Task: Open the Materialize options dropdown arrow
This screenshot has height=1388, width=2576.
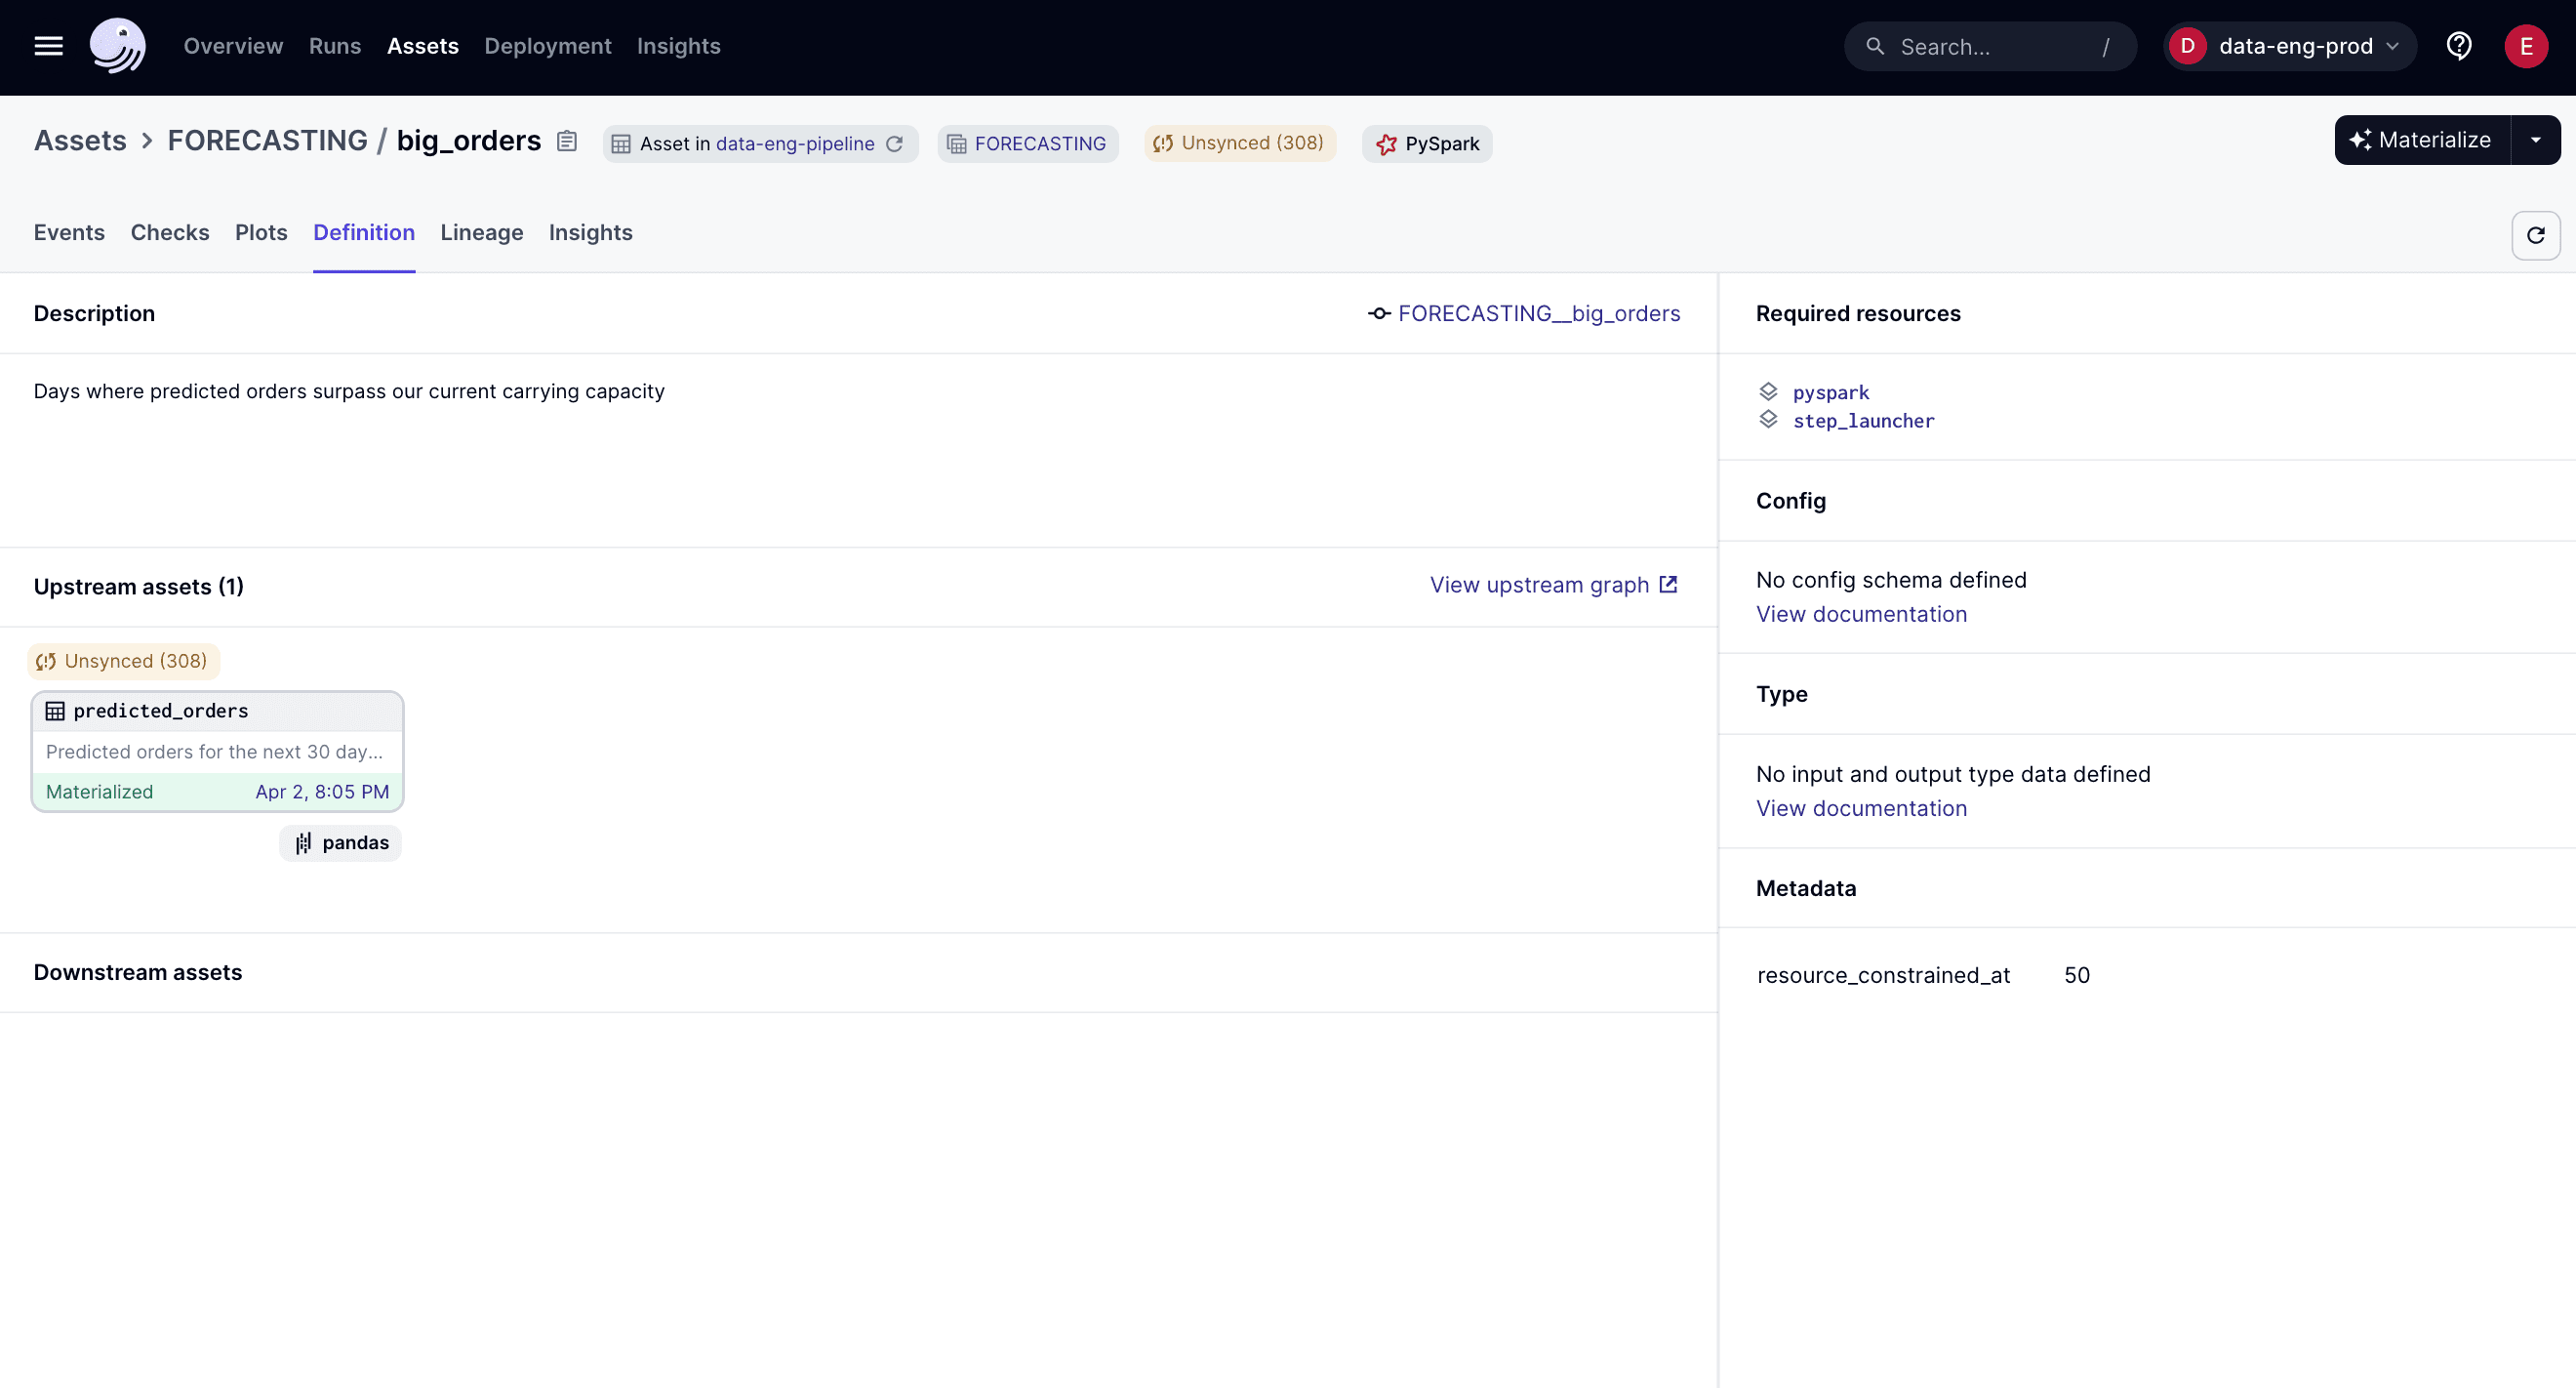Action: (x=2537, y=139)
